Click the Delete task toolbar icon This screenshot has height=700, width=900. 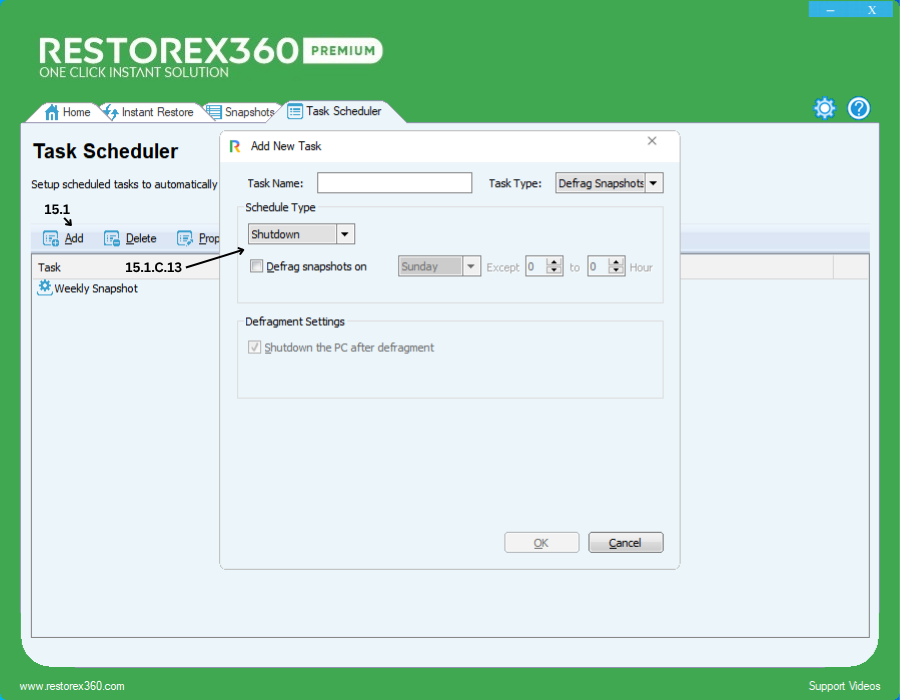point(112,239)
